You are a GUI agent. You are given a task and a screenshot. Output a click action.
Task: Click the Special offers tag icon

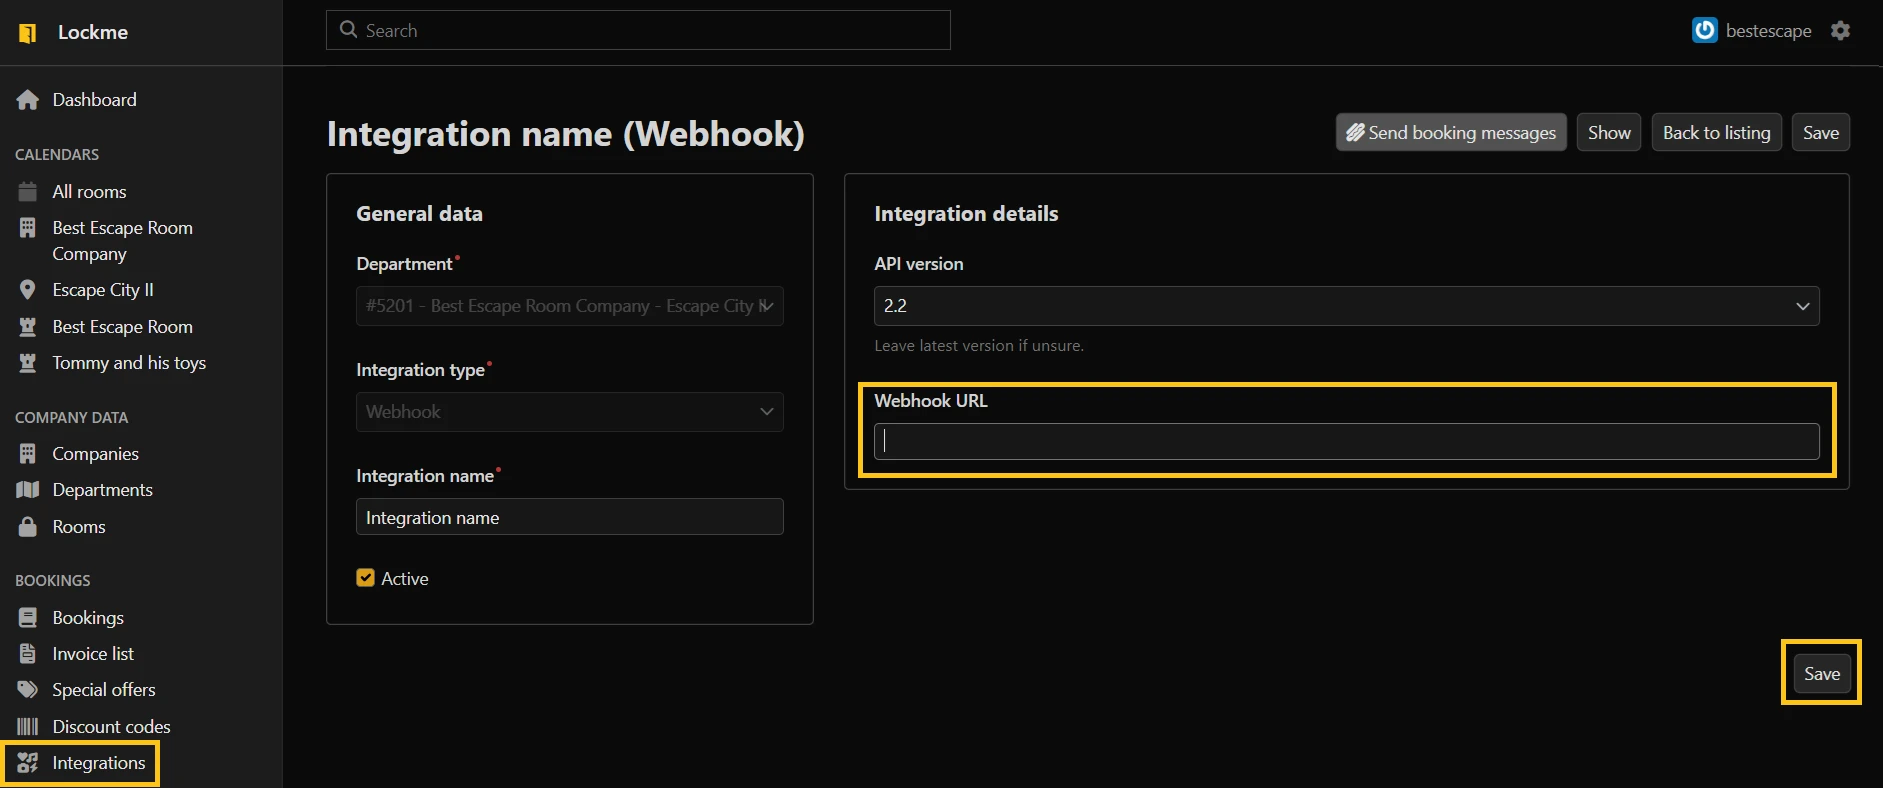28,690
